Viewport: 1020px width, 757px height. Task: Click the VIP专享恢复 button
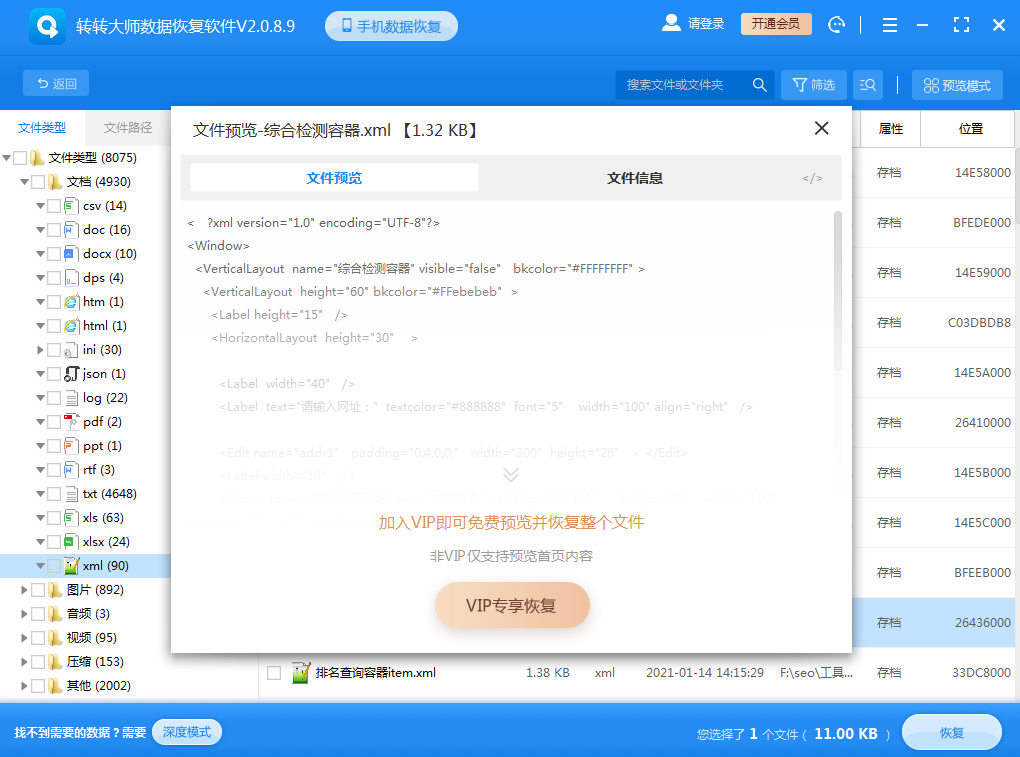[512, 605]
